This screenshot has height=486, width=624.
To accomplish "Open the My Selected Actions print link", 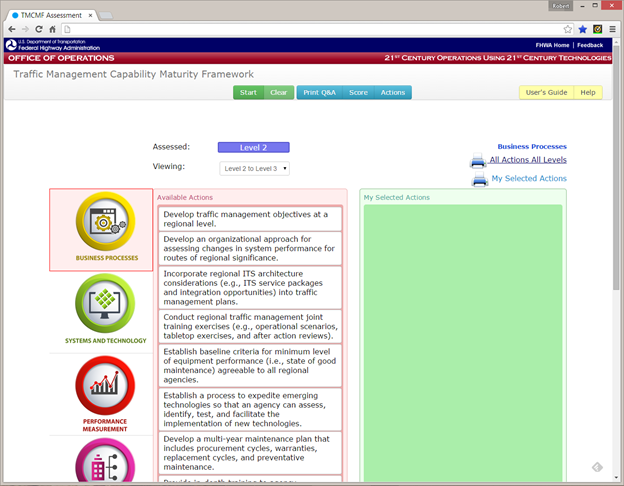I will [529, 178].
